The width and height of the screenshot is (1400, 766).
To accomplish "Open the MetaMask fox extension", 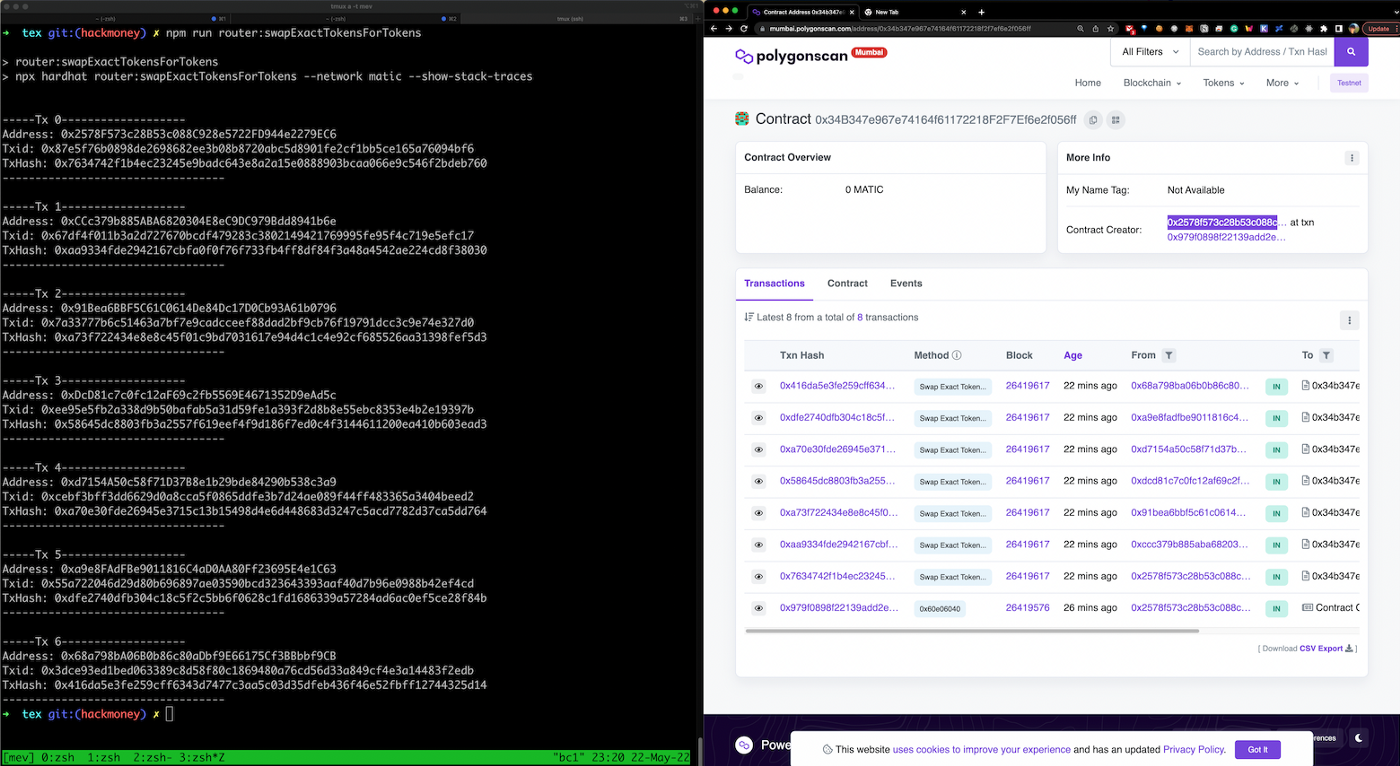I will pyautogui.click(x=1189, y=29).
